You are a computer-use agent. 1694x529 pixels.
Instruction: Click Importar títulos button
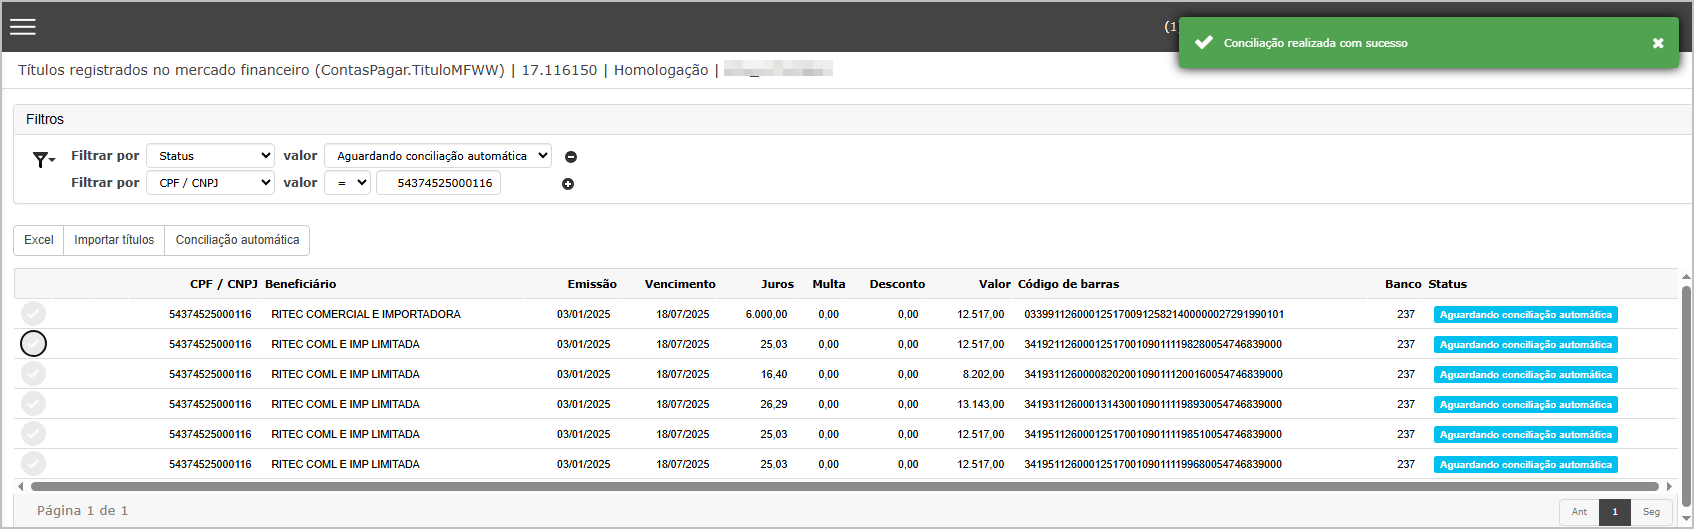[114, 240]
